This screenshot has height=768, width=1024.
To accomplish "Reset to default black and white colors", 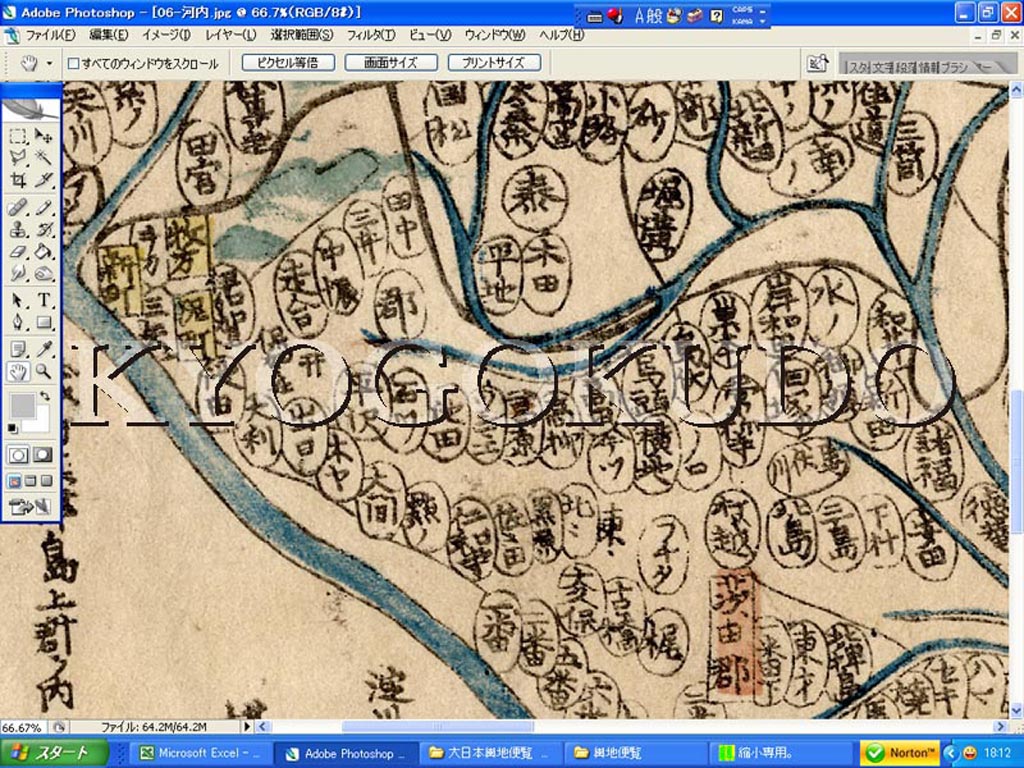I will pos(12,428).
